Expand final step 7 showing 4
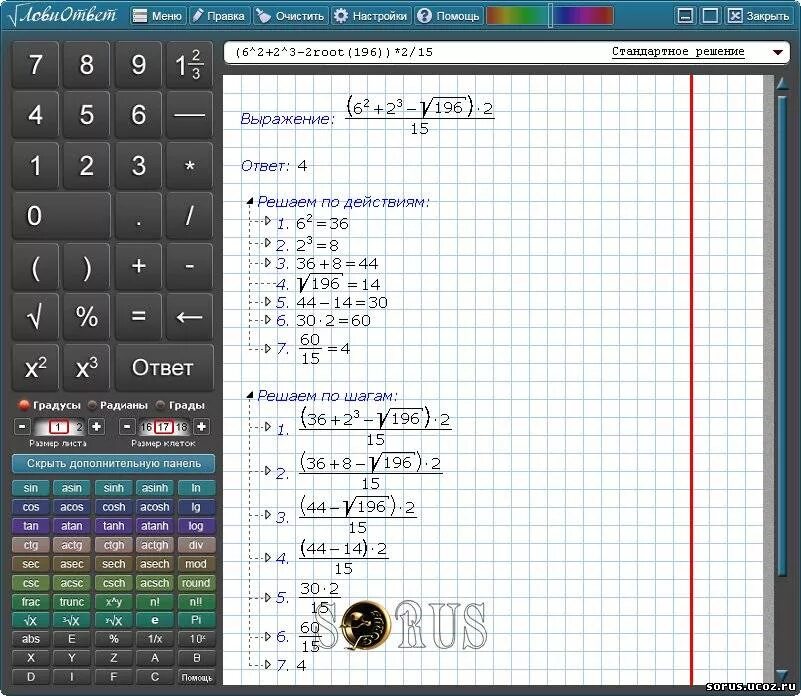Viewport: 801px width, 696px height. point(267,664)
